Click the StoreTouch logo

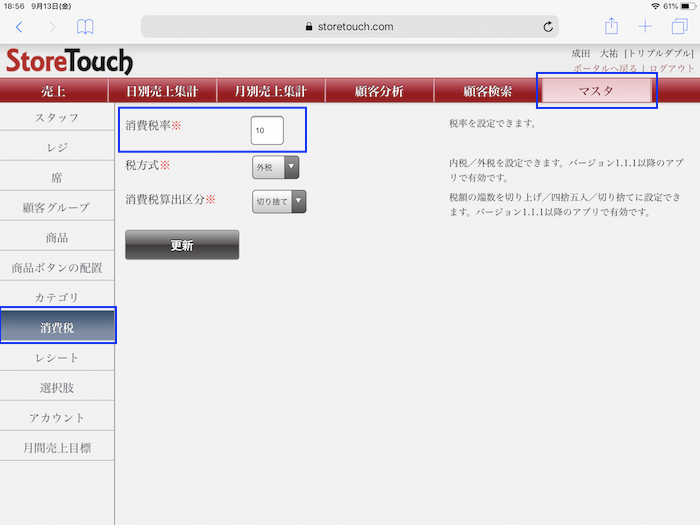point(69,61)
